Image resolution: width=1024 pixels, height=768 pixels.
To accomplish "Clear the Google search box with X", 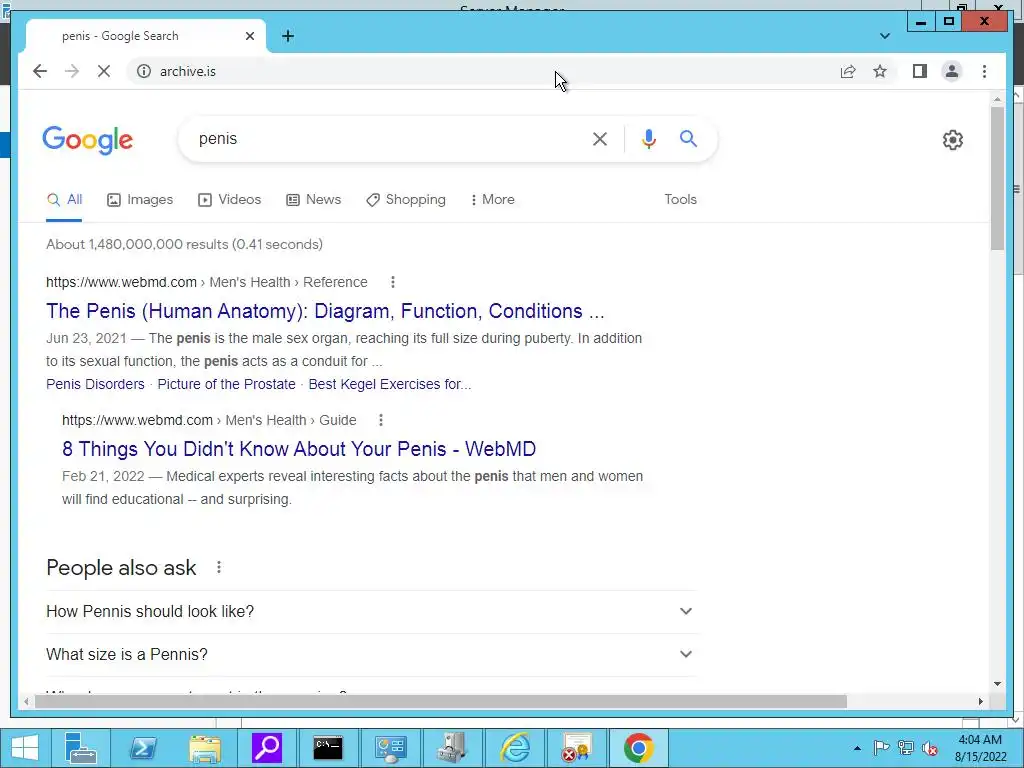I will point(600,139).
